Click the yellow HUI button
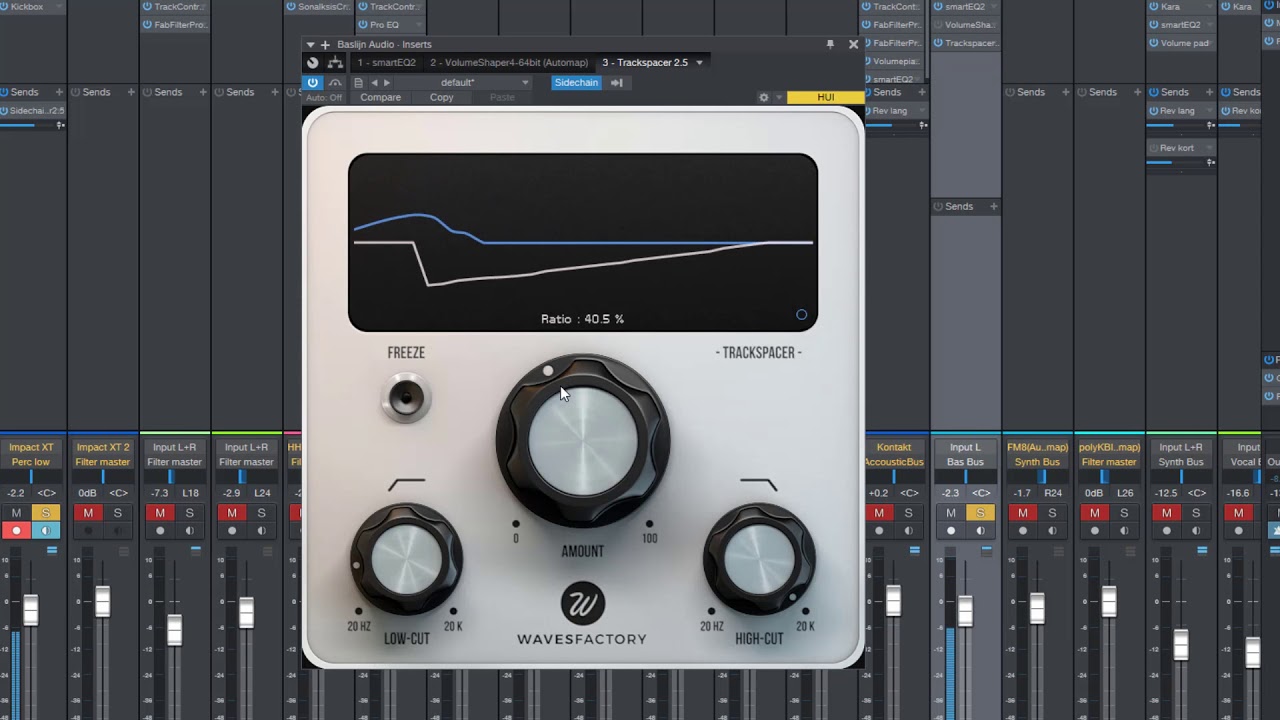1280x720 pixels. coord(825,98)
